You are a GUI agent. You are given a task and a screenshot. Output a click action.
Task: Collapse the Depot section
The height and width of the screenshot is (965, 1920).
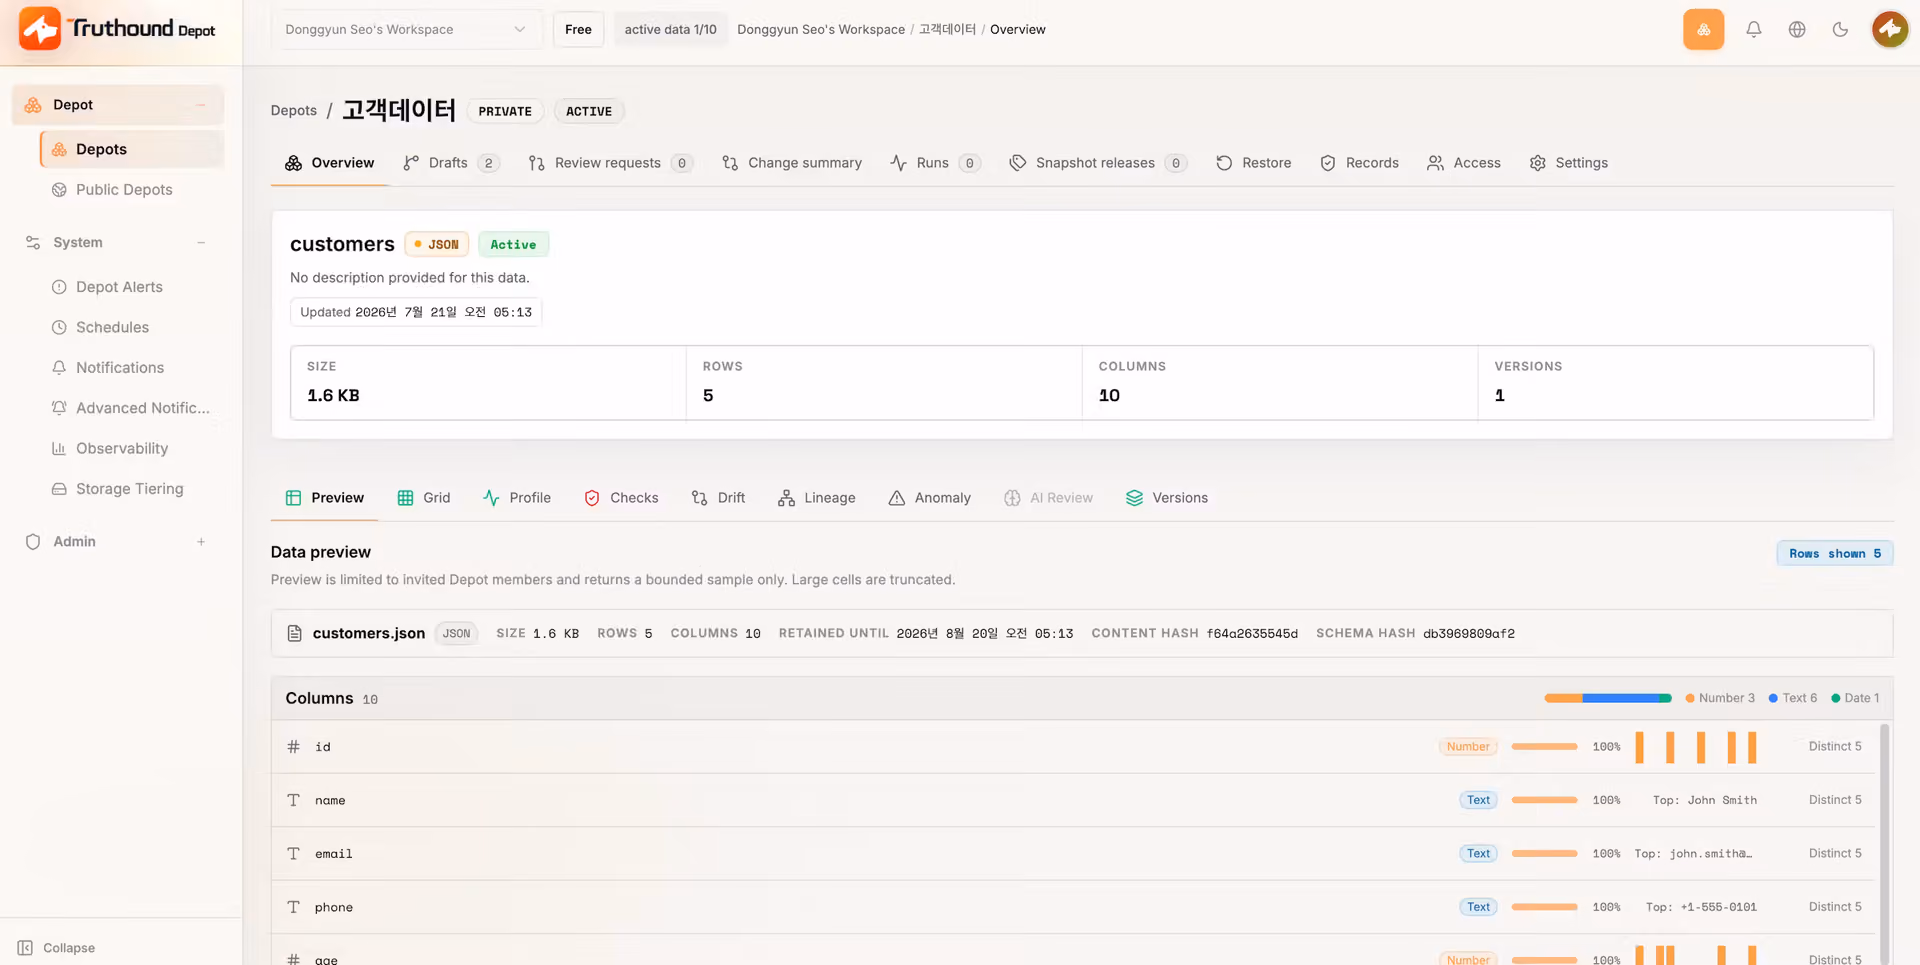pyautogui.click(x=201, y=105)
